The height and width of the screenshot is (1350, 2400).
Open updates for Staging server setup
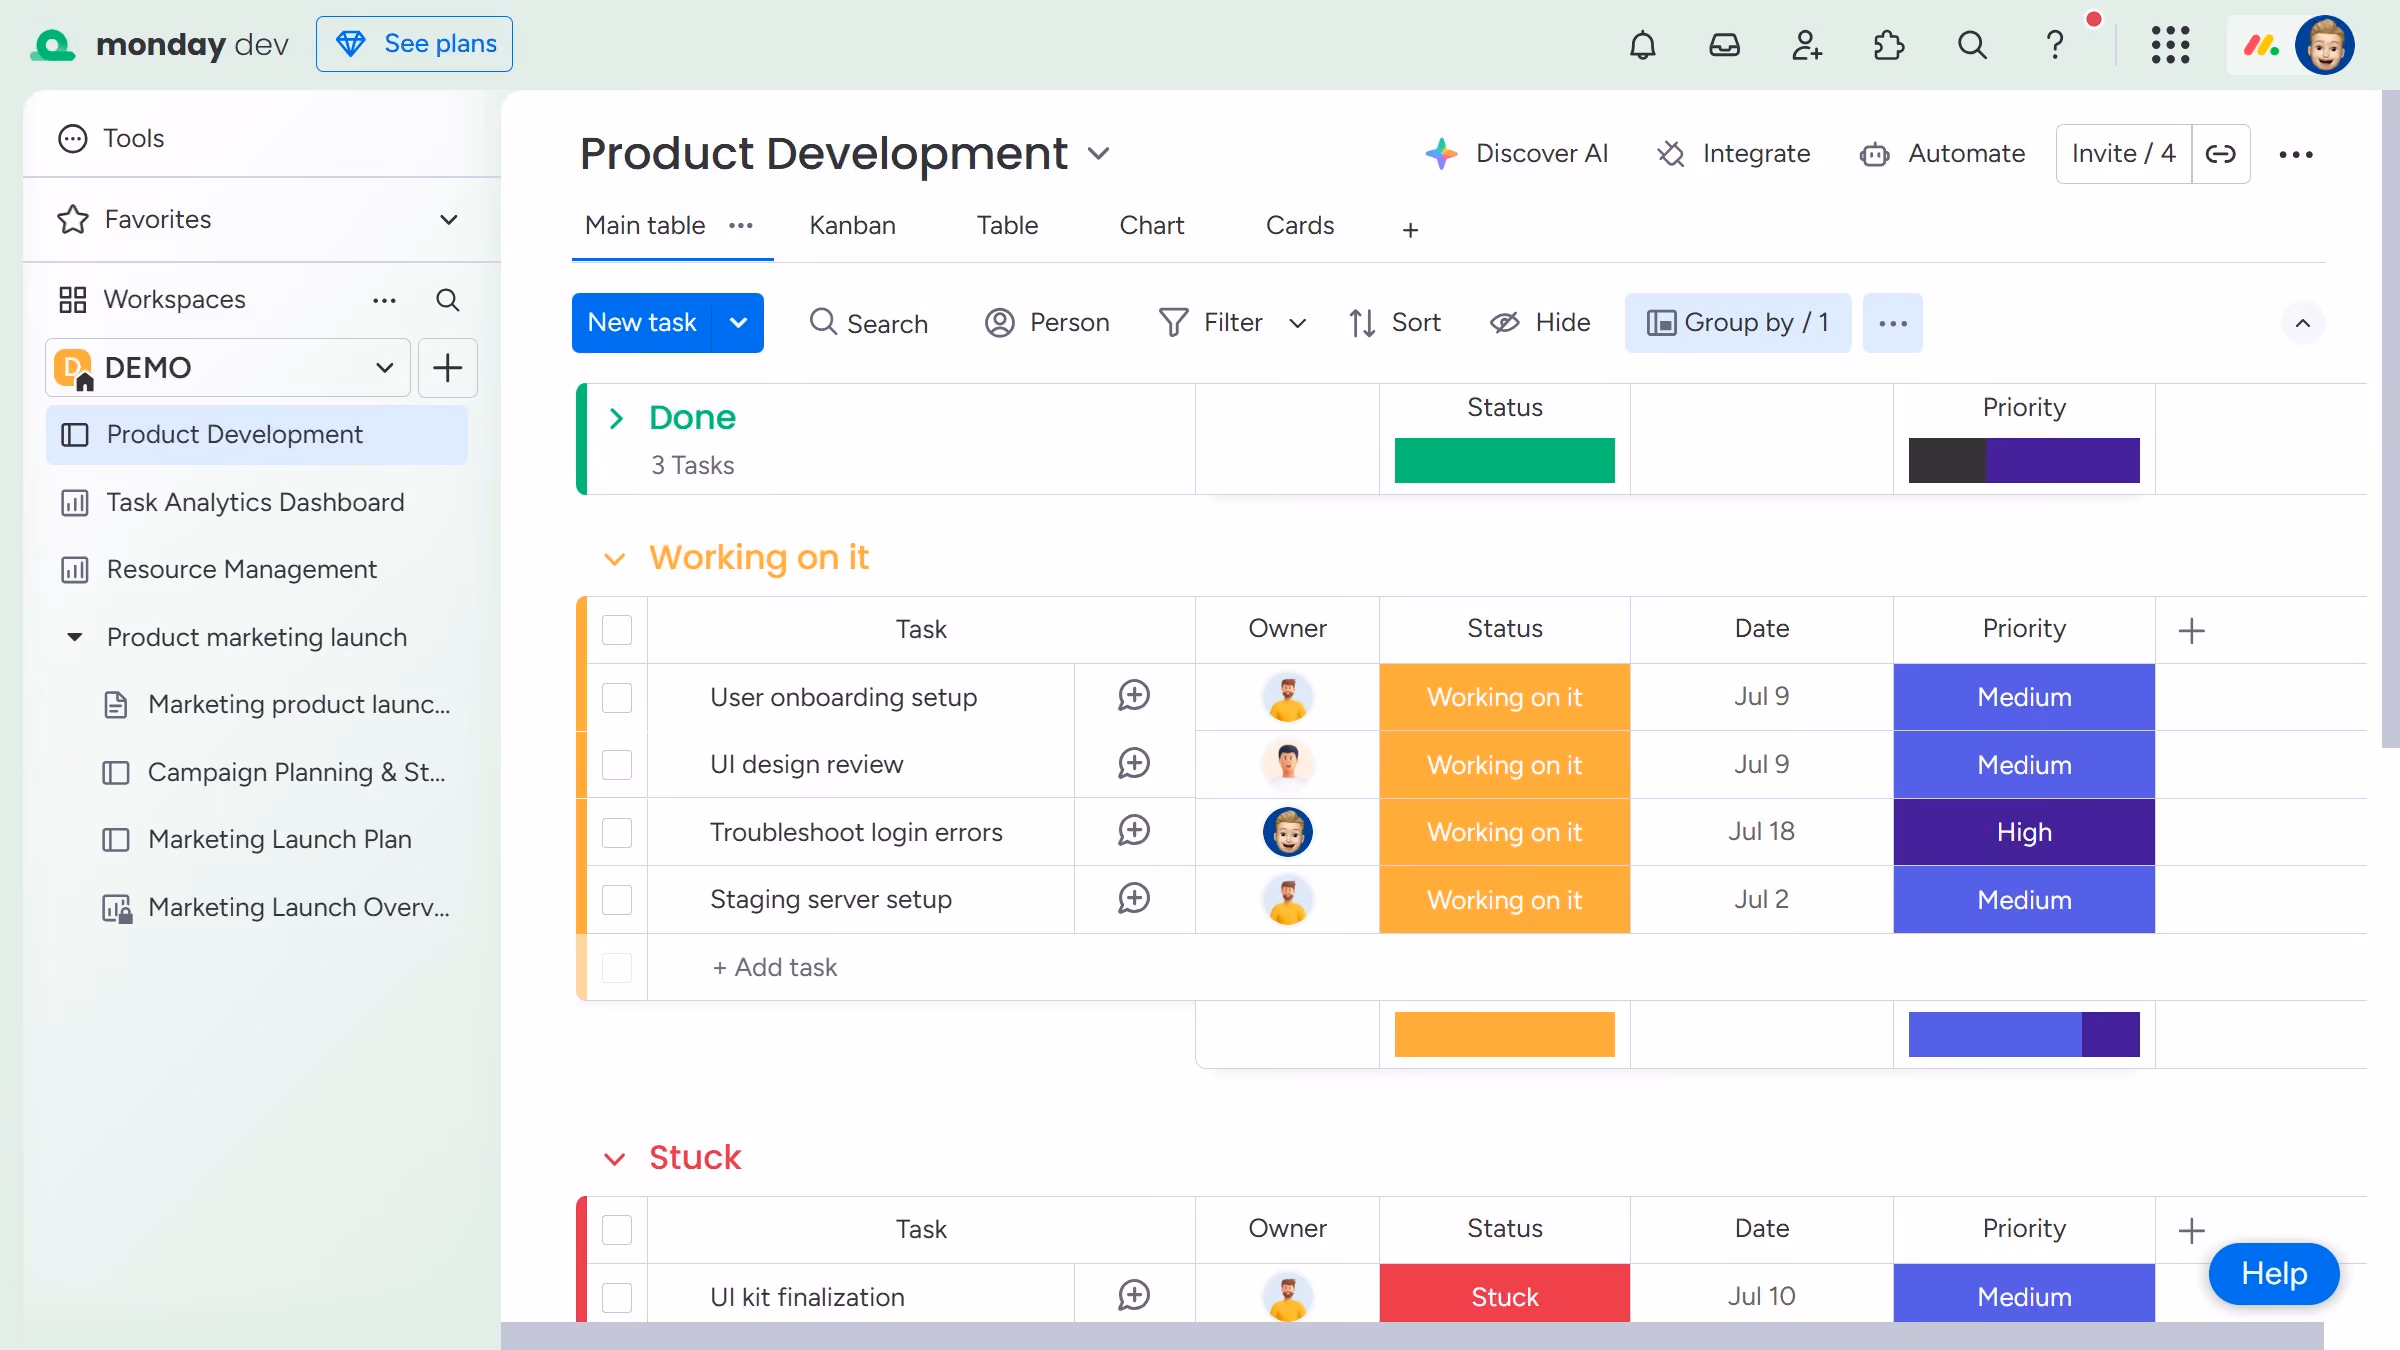[x=1134, y=899]
